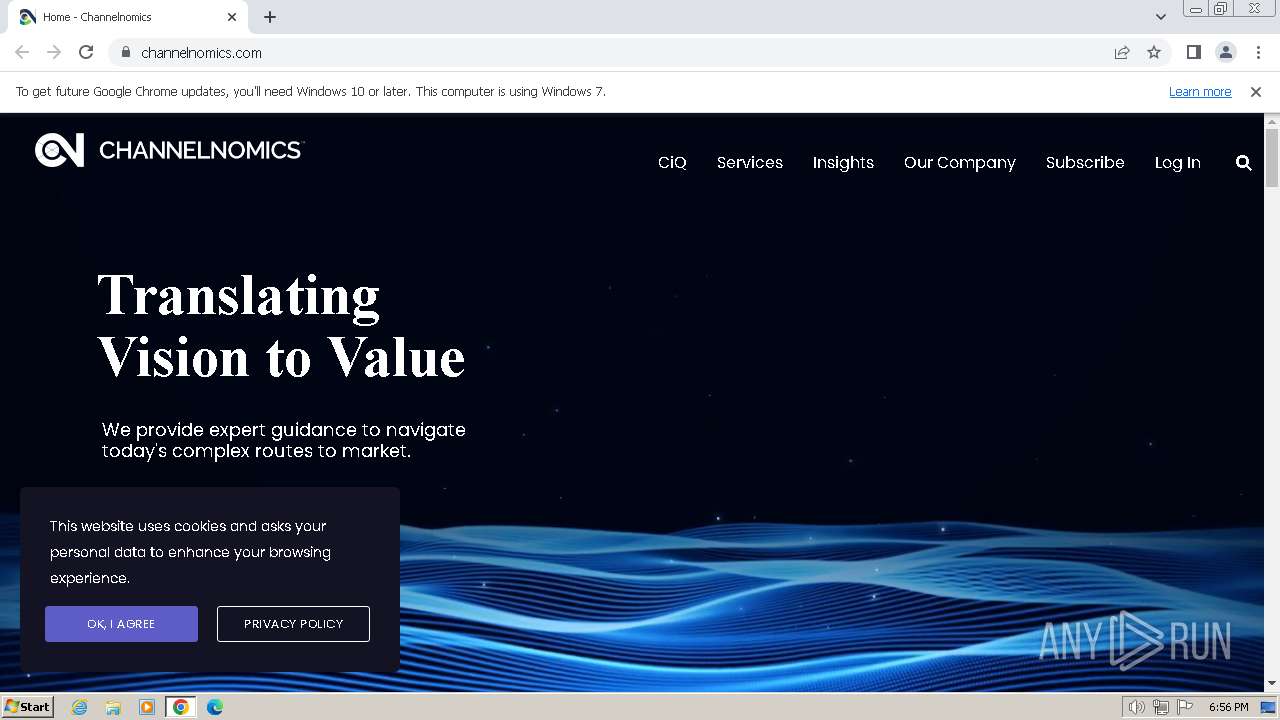Close the Home - Channelnomics tab
The height and width of the screenshot is (720, 1280).
pyautogui.click(x=232, y=17)
